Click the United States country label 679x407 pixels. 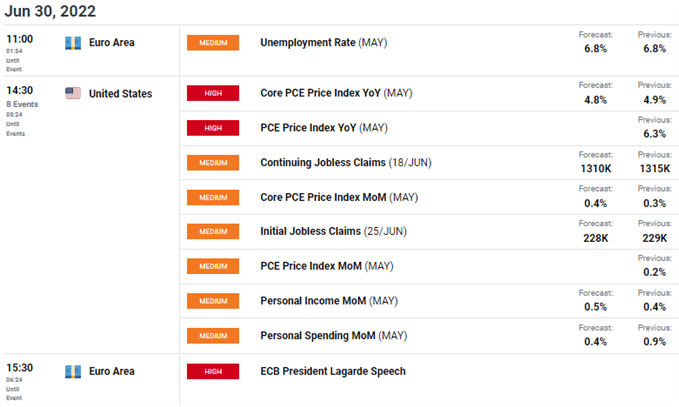pos(120,93)
